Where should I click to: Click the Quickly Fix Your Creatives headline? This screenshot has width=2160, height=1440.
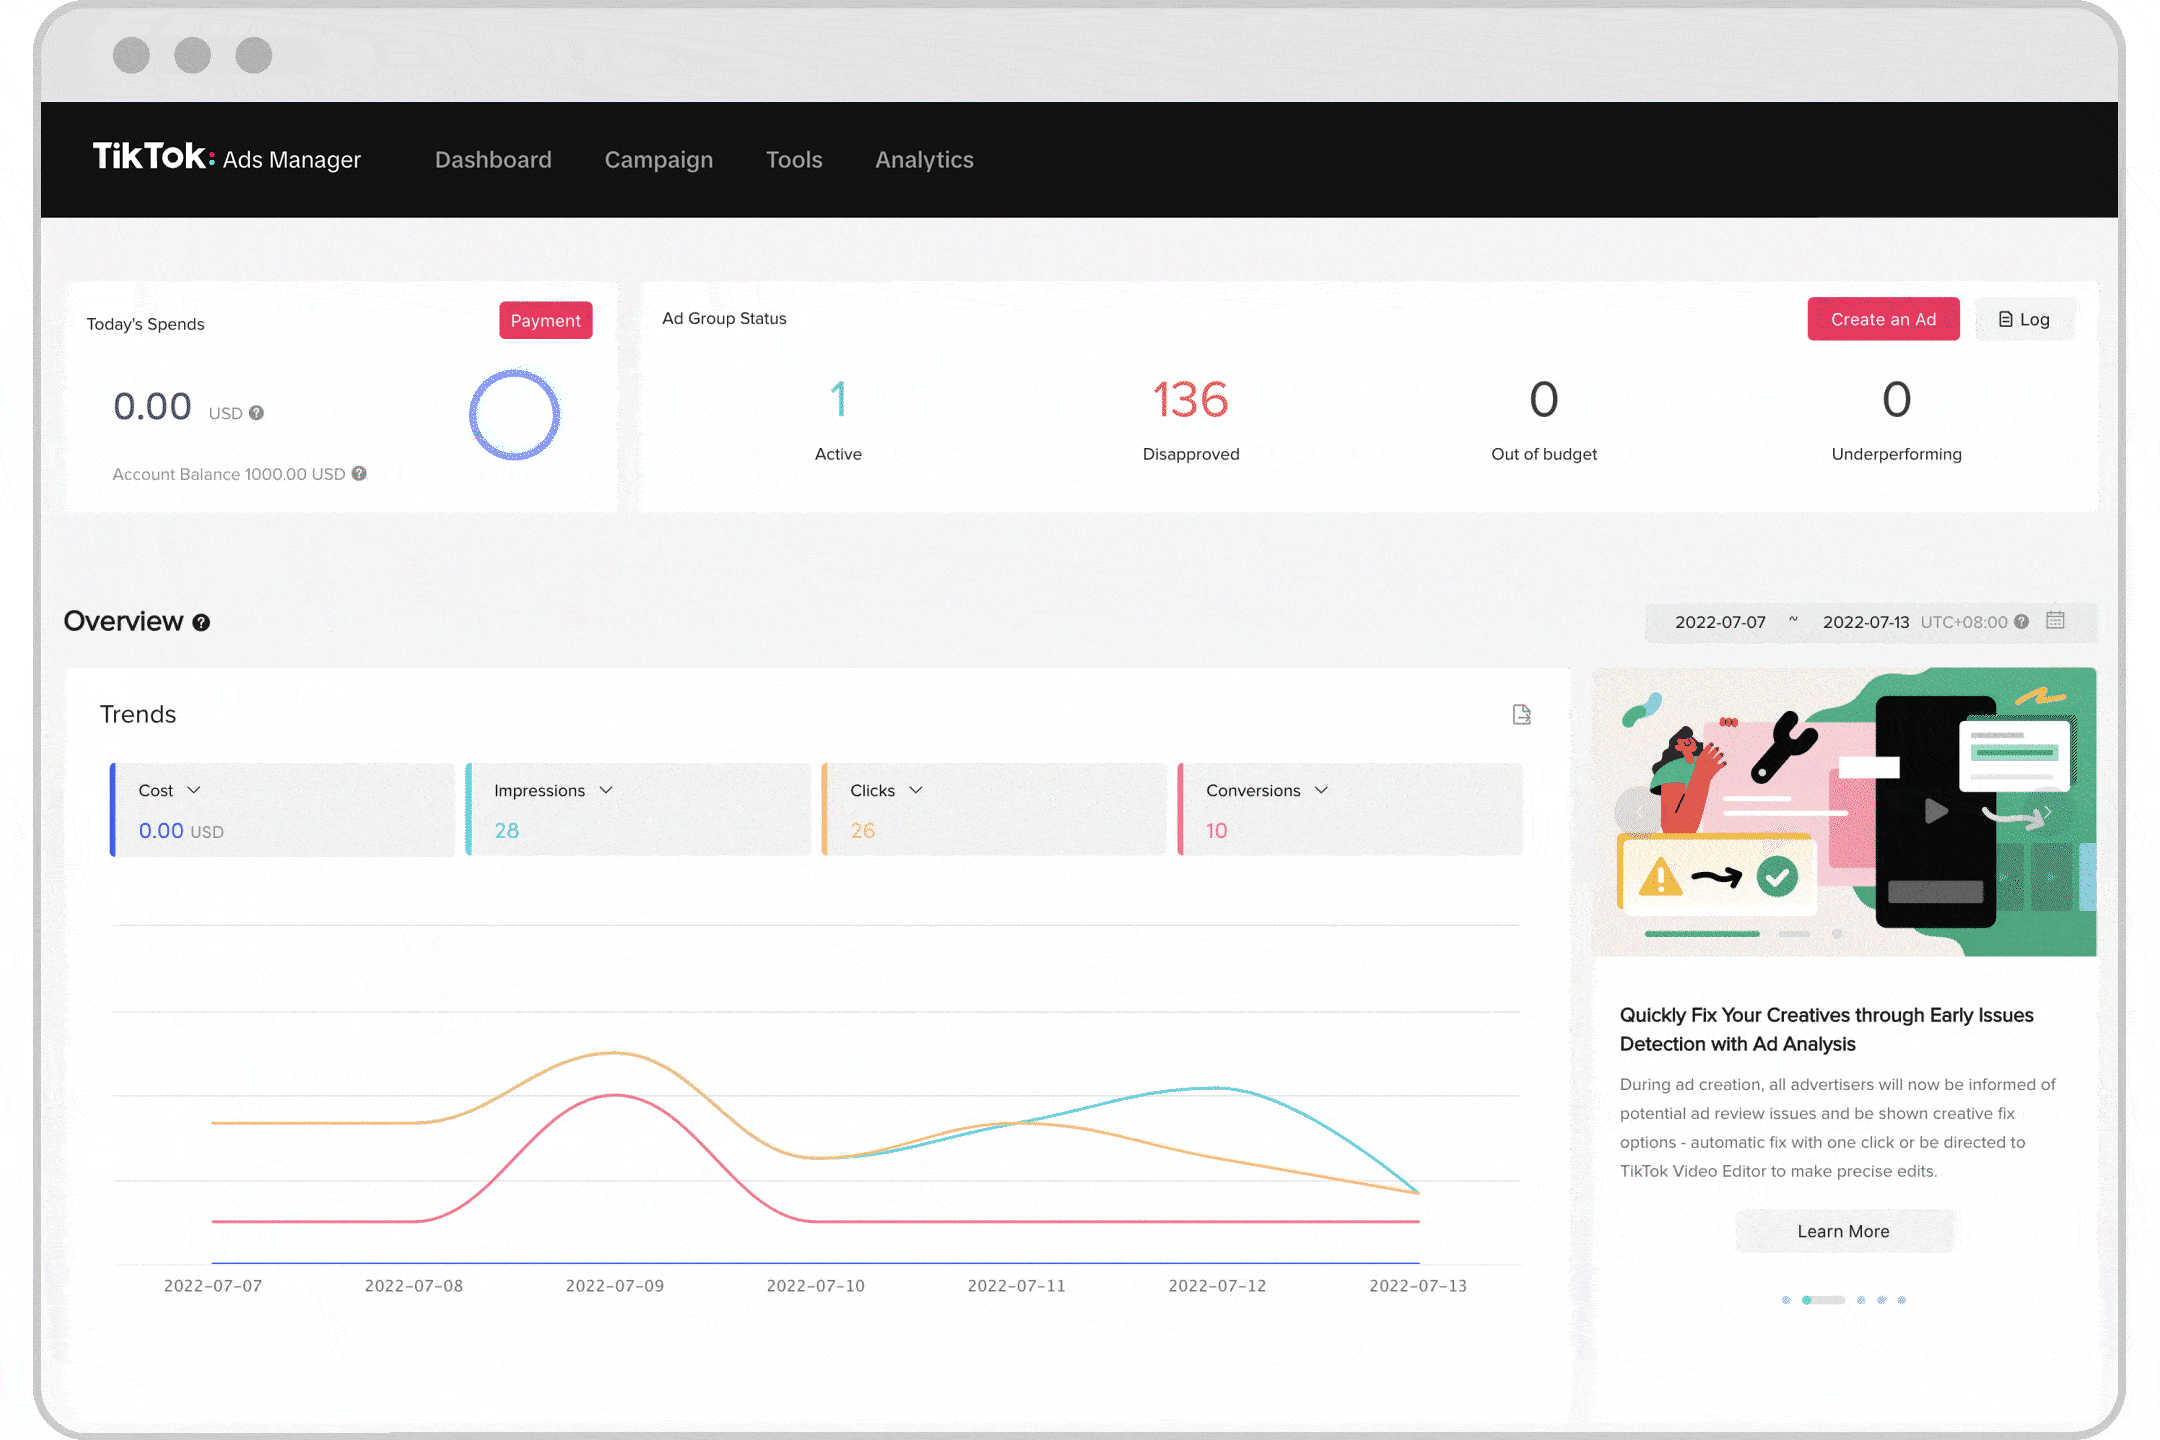[1826, 1029]
